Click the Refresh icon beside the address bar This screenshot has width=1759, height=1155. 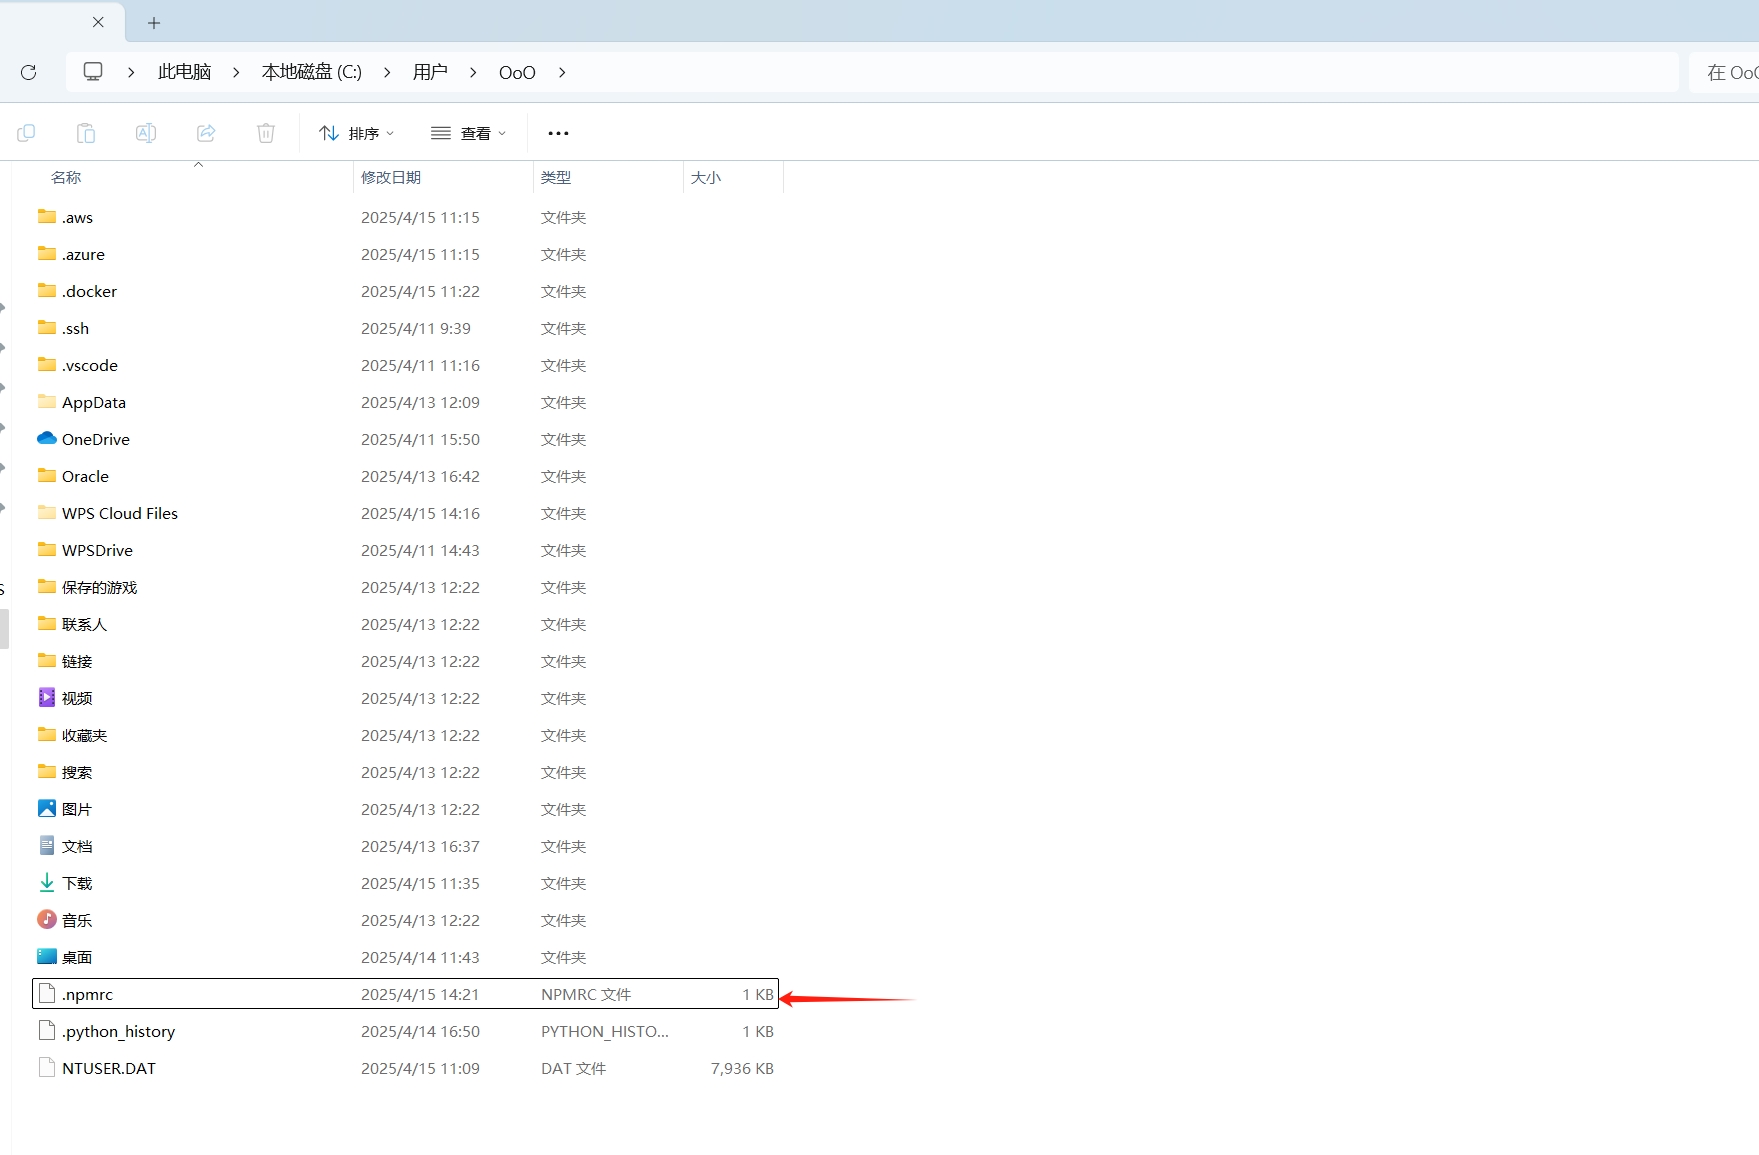tap(29, 72)
